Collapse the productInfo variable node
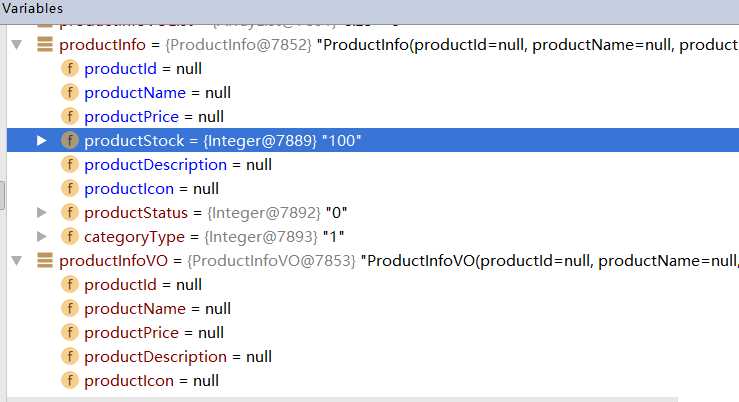 pos(17,45)
